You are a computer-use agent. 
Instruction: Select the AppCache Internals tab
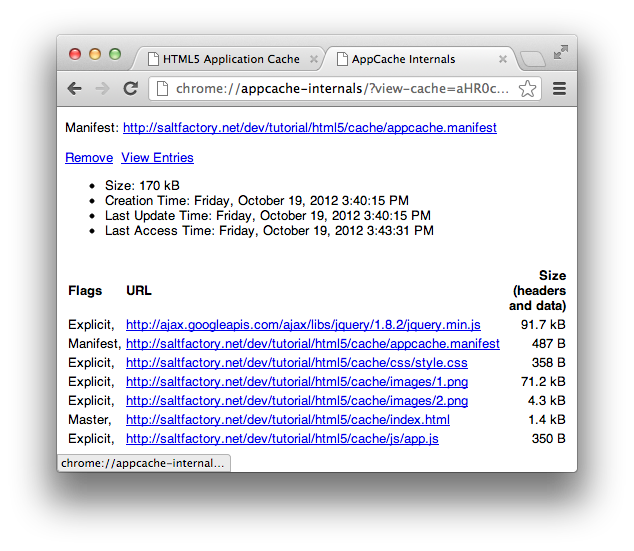421,59
